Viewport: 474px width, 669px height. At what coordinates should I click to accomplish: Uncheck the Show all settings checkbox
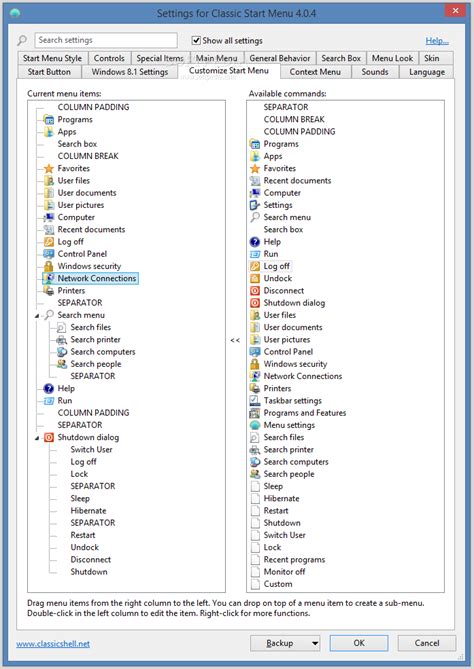[196, 41]
